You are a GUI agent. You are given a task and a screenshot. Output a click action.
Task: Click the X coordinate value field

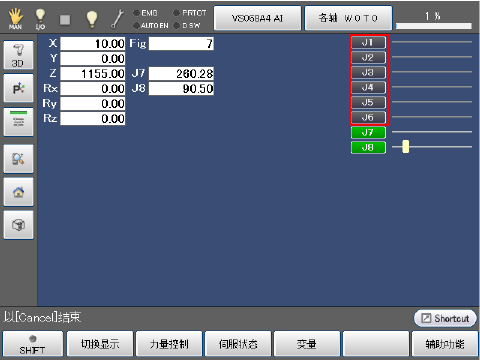coord(93,44)
